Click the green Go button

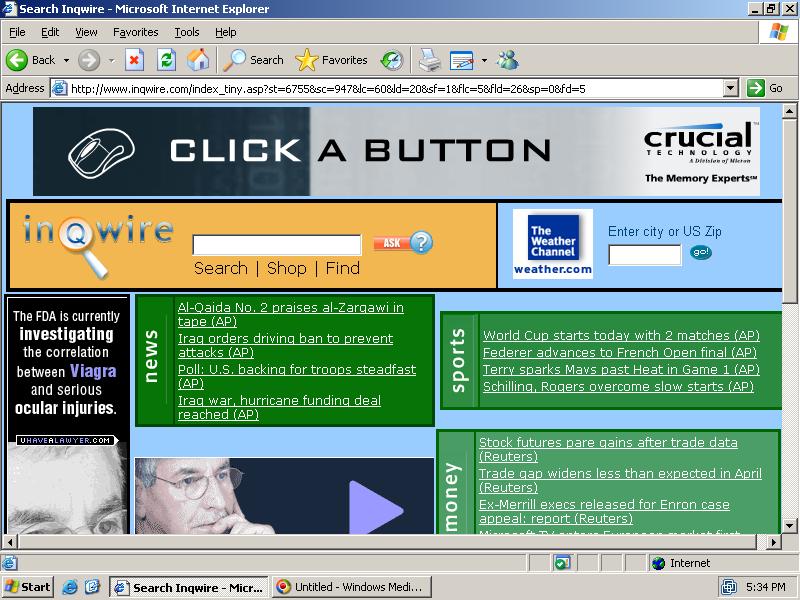(x=765, y=88)
